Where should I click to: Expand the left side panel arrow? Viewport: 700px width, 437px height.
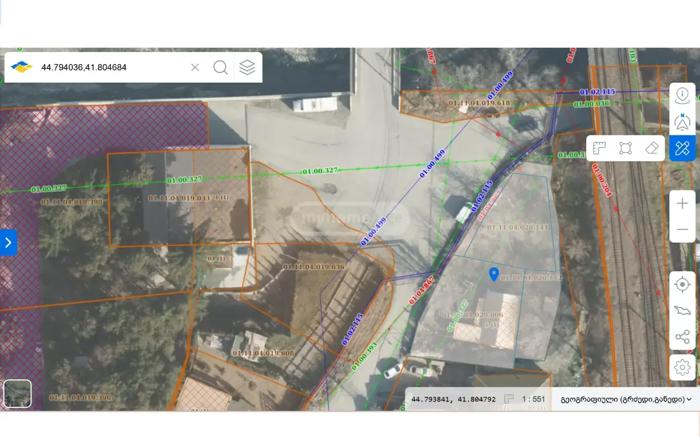point(8,242)
